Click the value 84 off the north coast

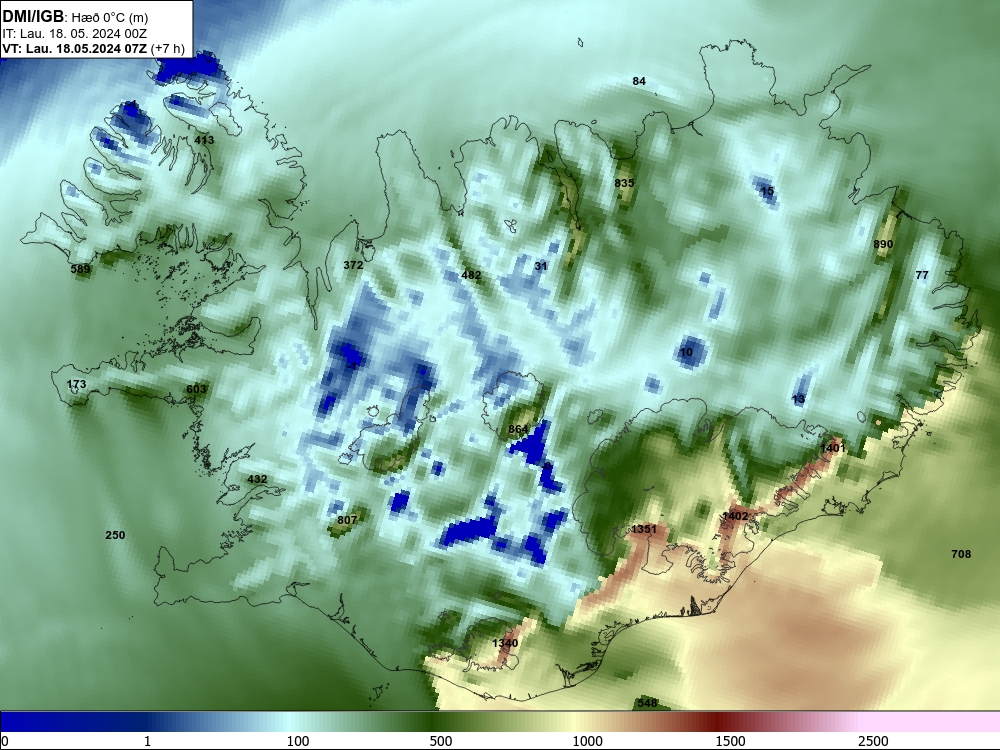pyautogui.click(x=639, y=81)
